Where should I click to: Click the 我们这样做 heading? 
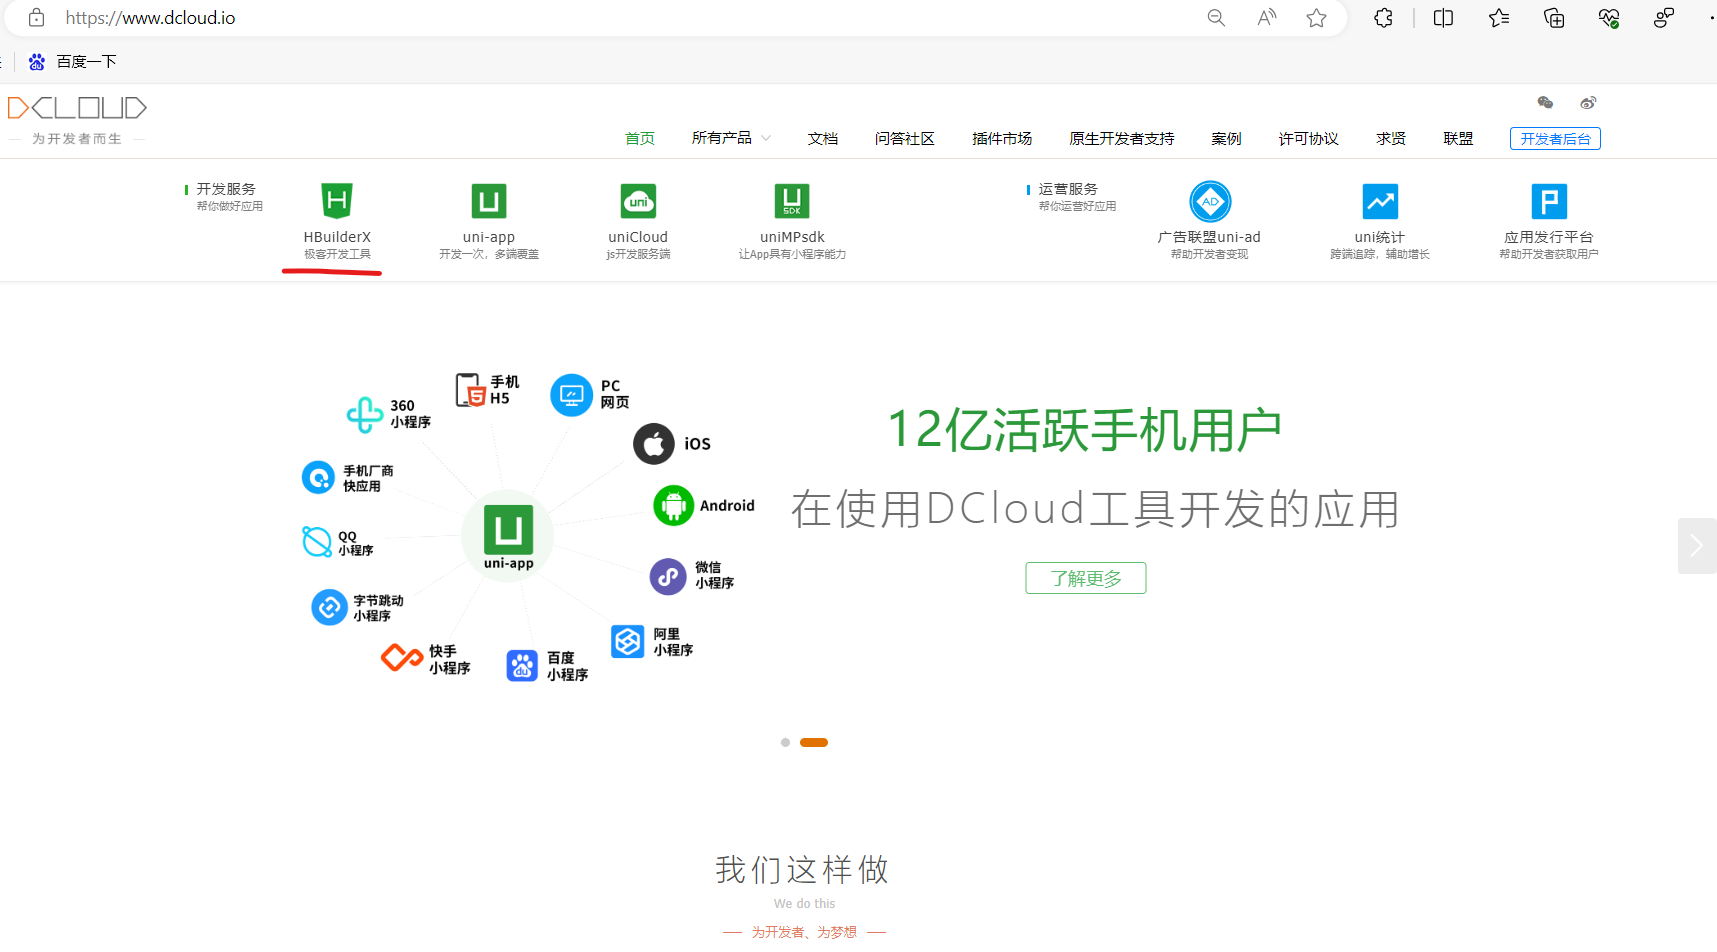(x=803, y=869)
